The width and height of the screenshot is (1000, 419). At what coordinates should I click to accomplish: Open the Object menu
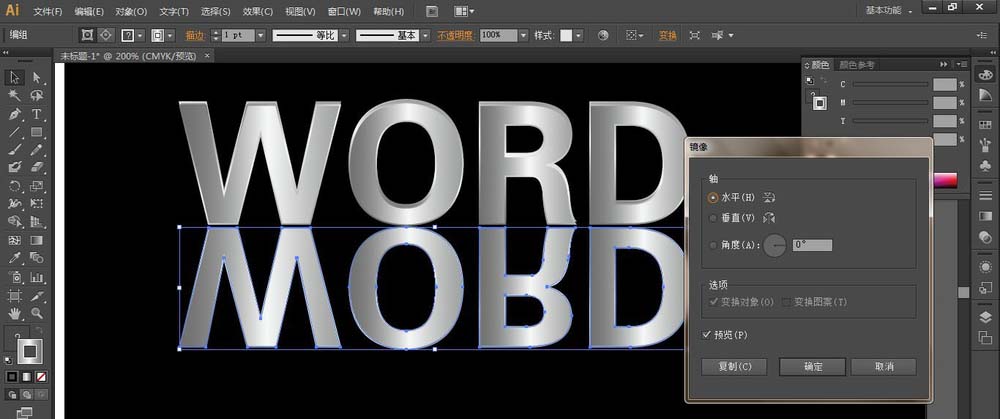point(131,11)
